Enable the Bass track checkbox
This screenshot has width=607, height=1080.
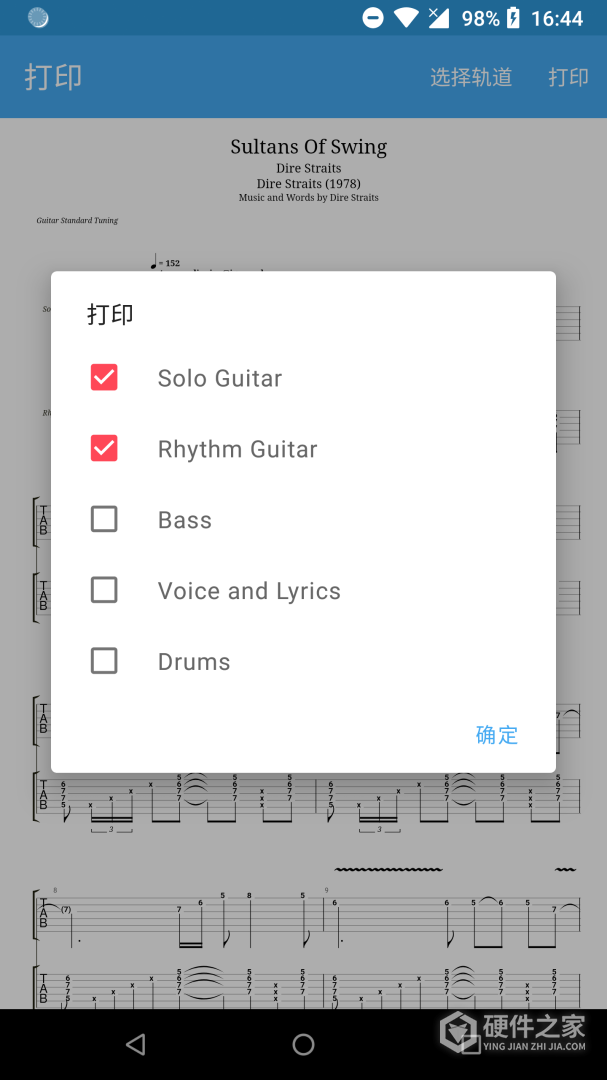coord(104,519)
